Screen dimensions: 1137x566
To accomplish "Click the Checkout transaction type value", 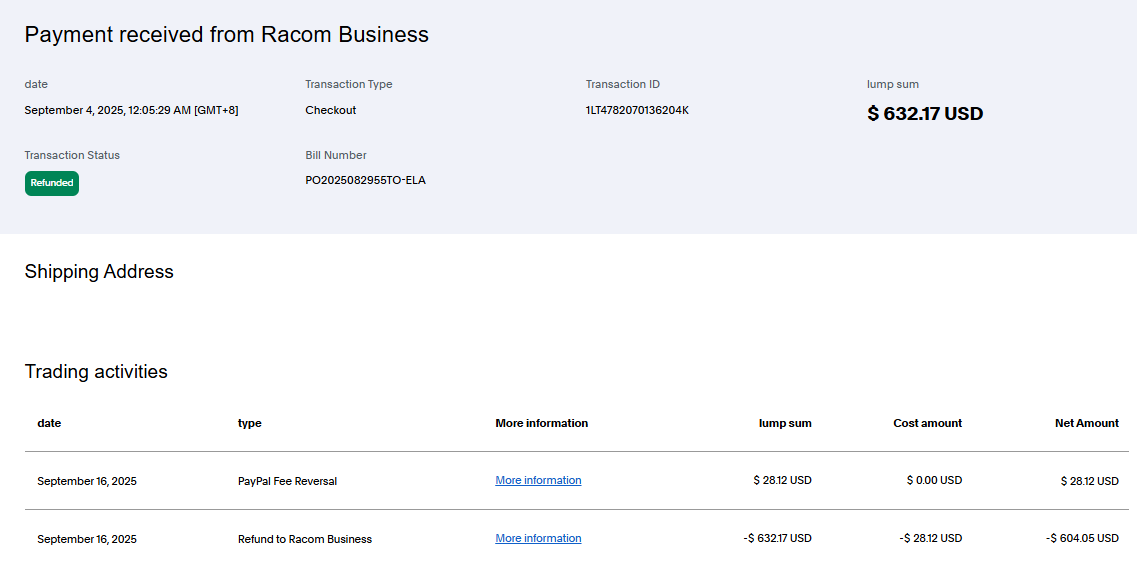I will point(331,110).
